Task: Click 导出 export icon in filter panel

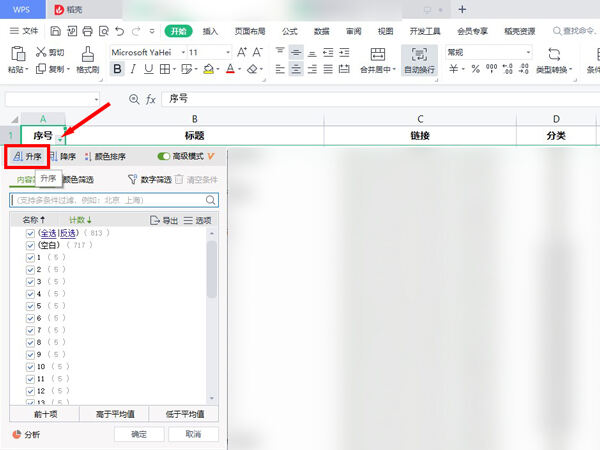Action: point(163,220)
